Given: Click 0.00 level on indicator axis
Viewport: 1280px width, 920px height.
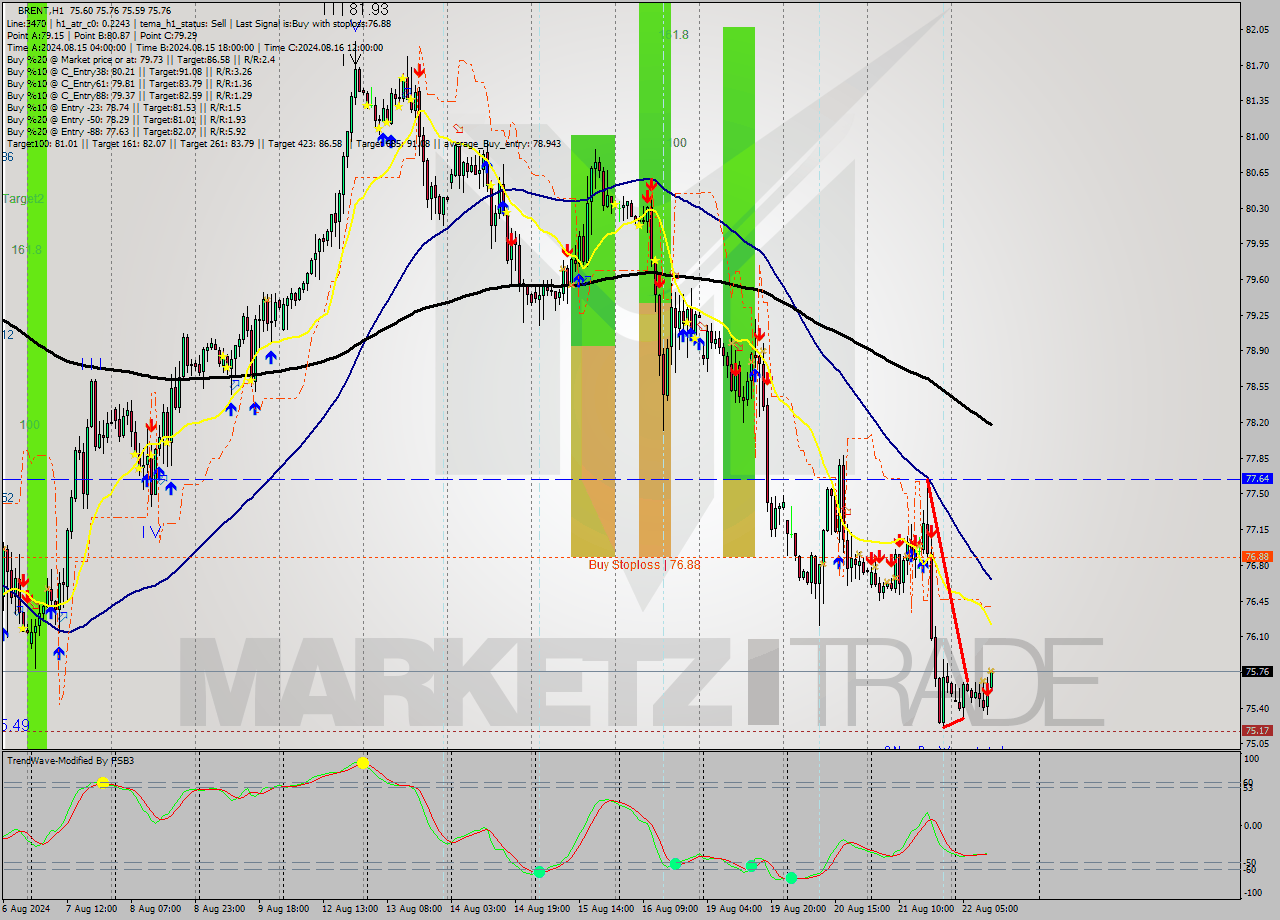Looking at the screenshot, I should coord(1255,825).
